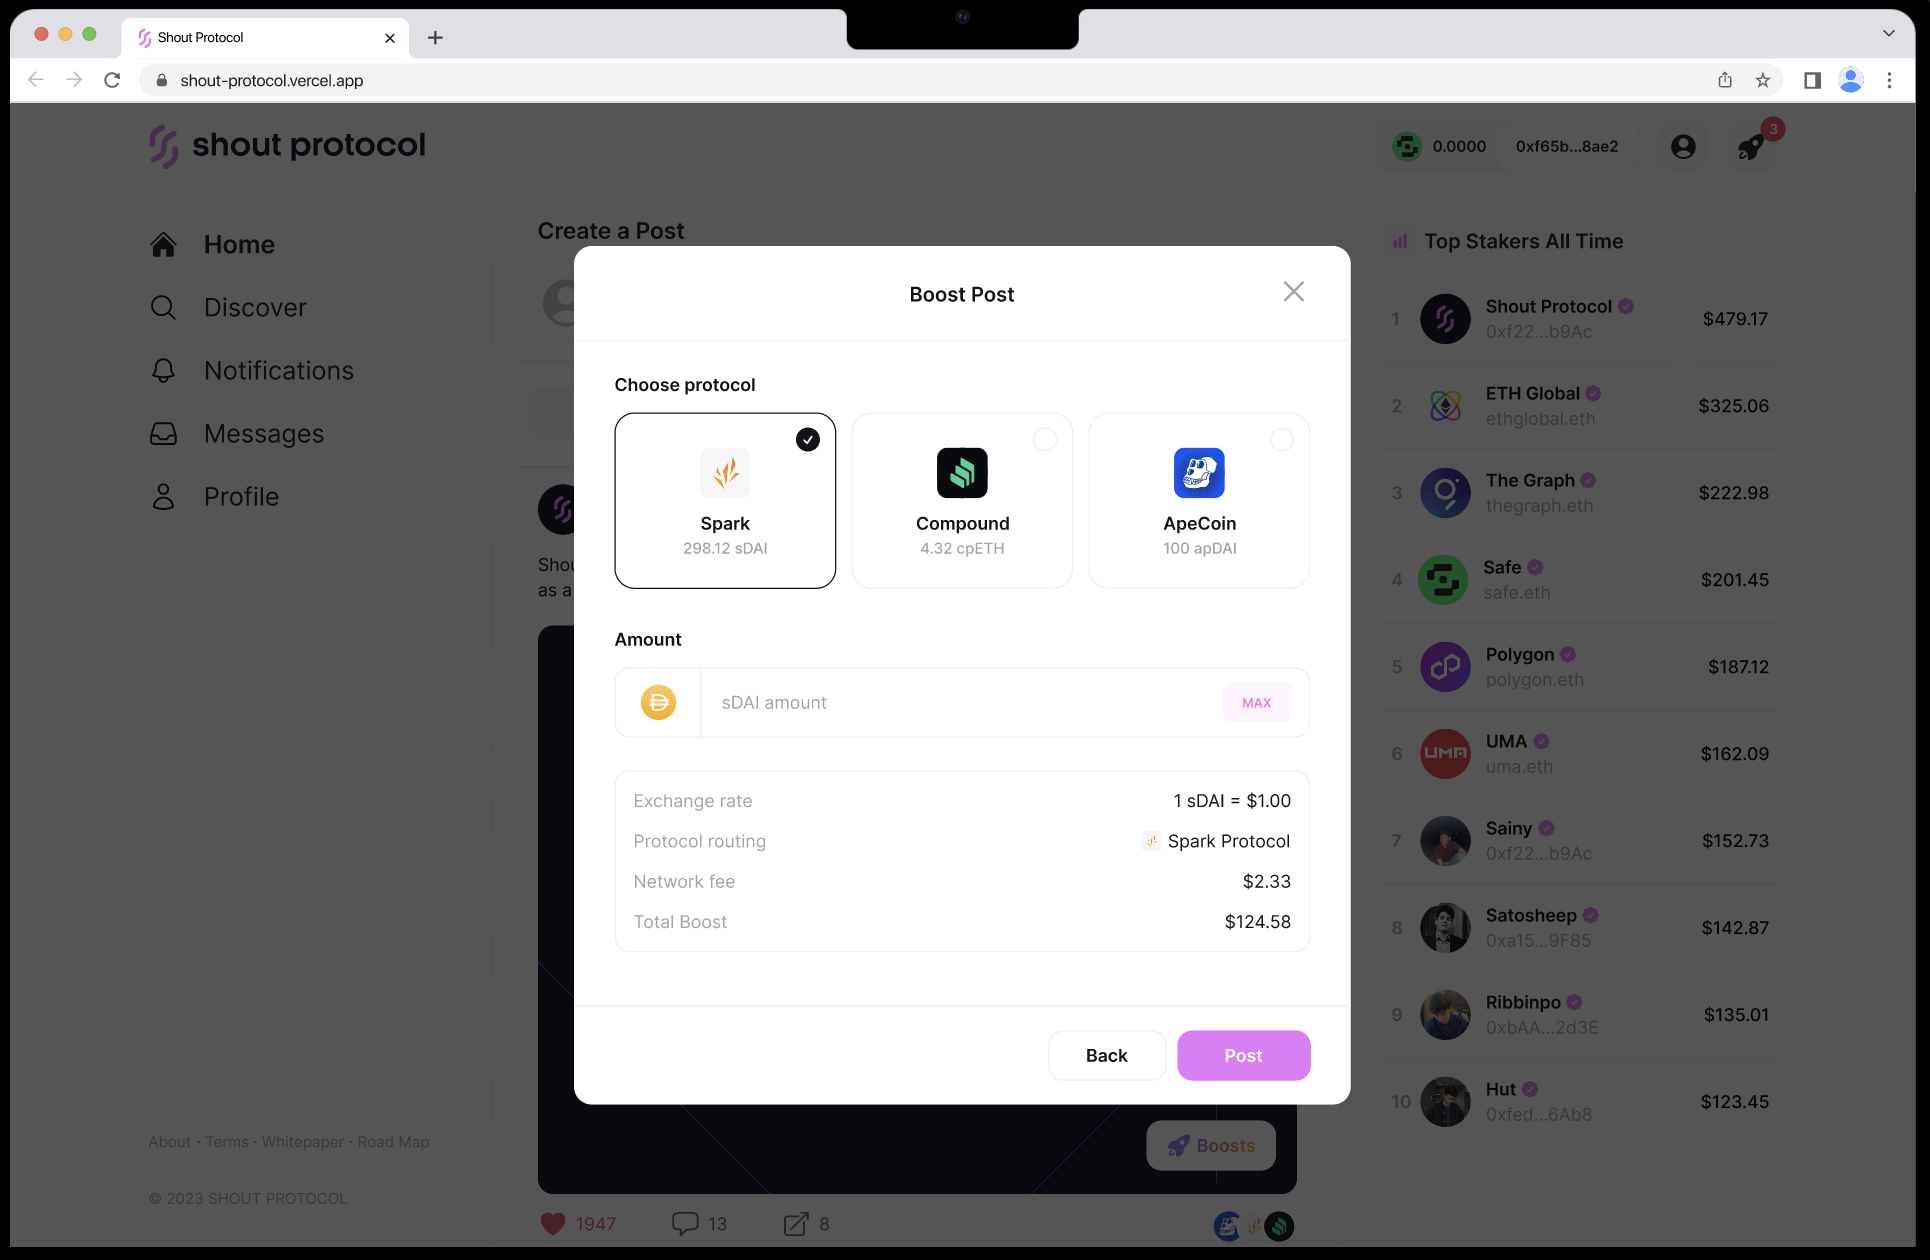
Task: Open the Home menu item
Action: [239, 243]
